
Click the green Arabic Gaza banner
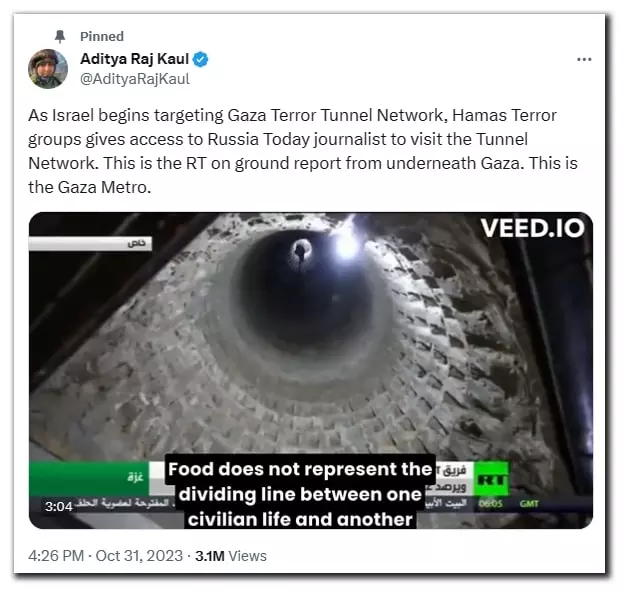tap(89, 477)
